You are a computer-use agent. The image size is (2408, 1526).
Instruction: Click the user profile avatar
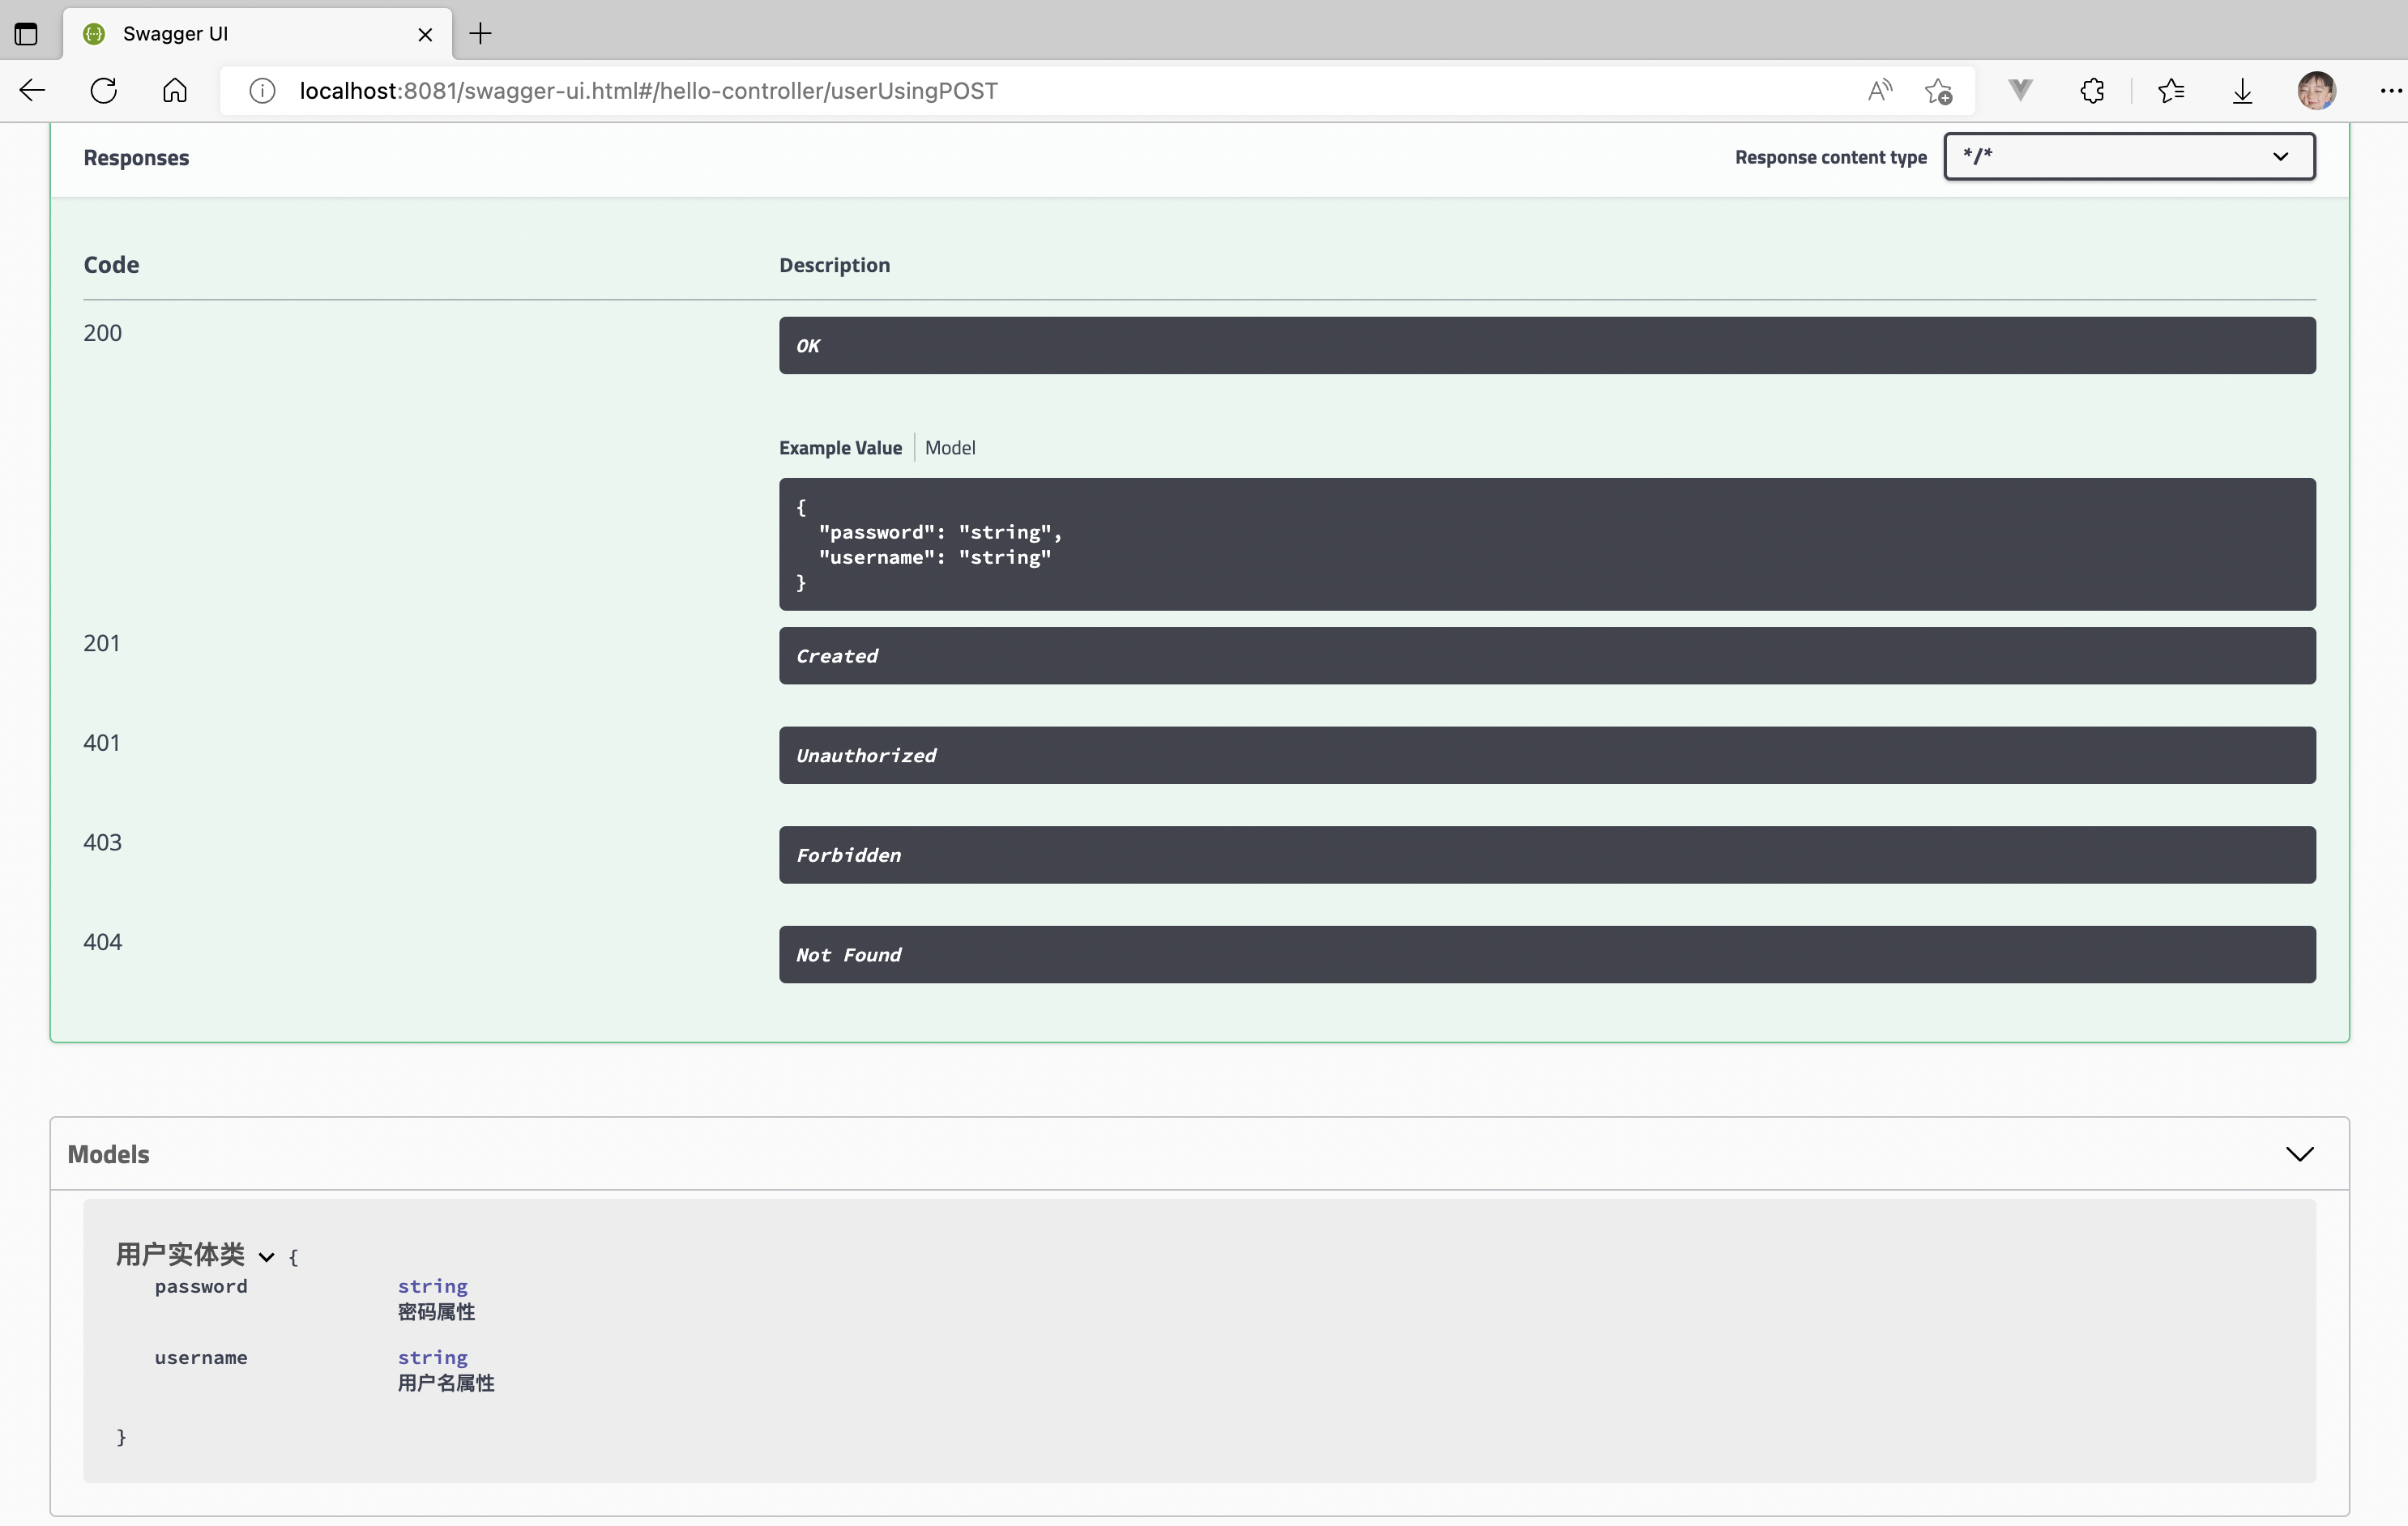point(2316,91)
